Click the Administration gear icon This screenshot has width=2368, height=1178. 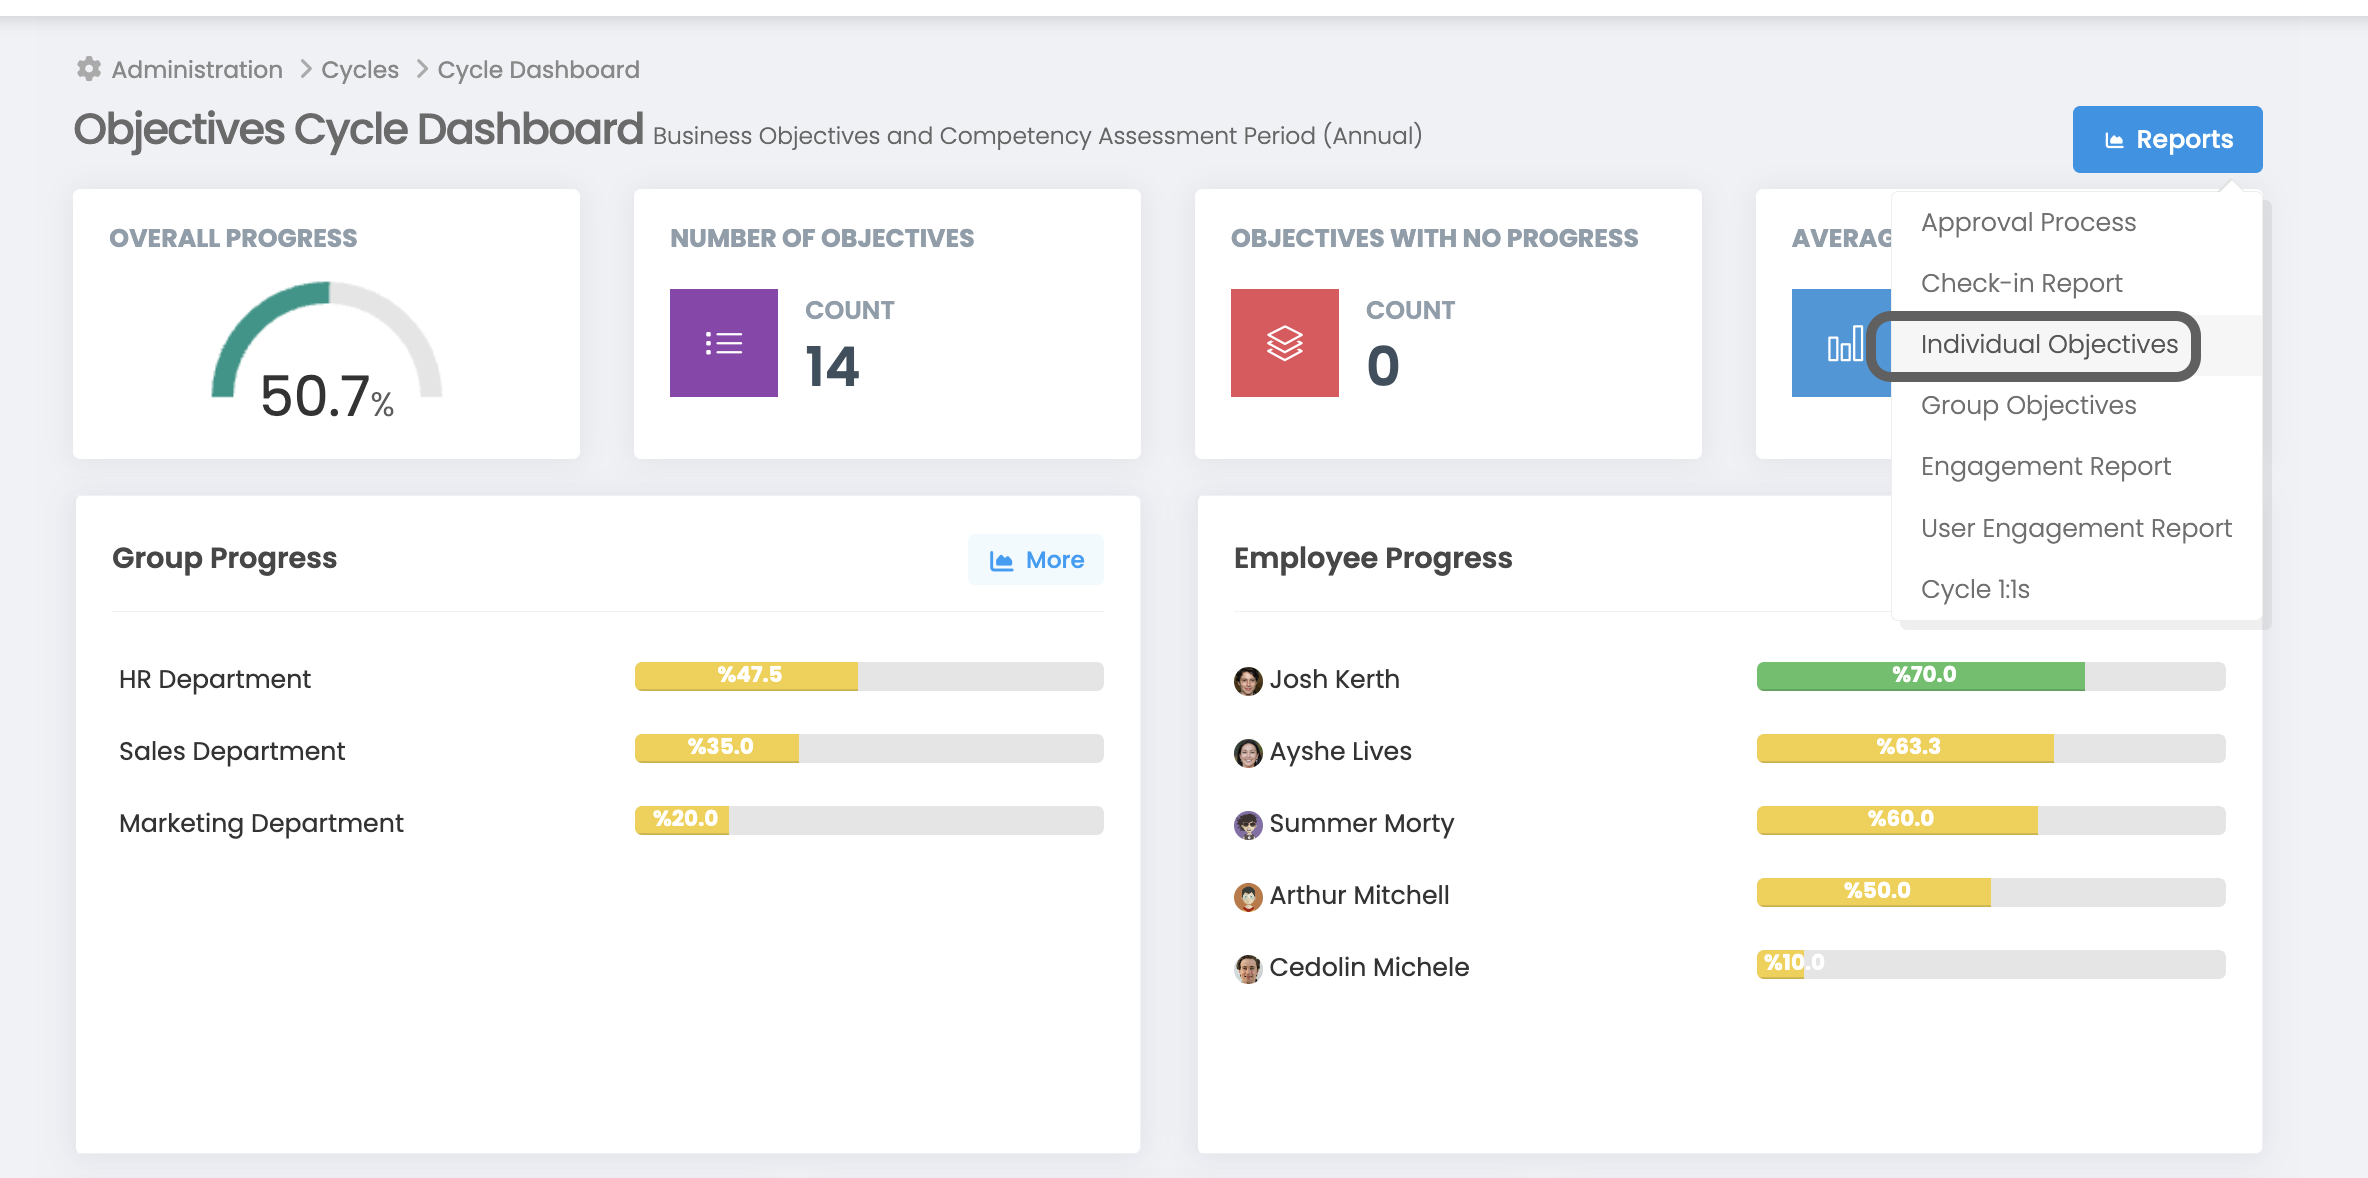[89, 69]
